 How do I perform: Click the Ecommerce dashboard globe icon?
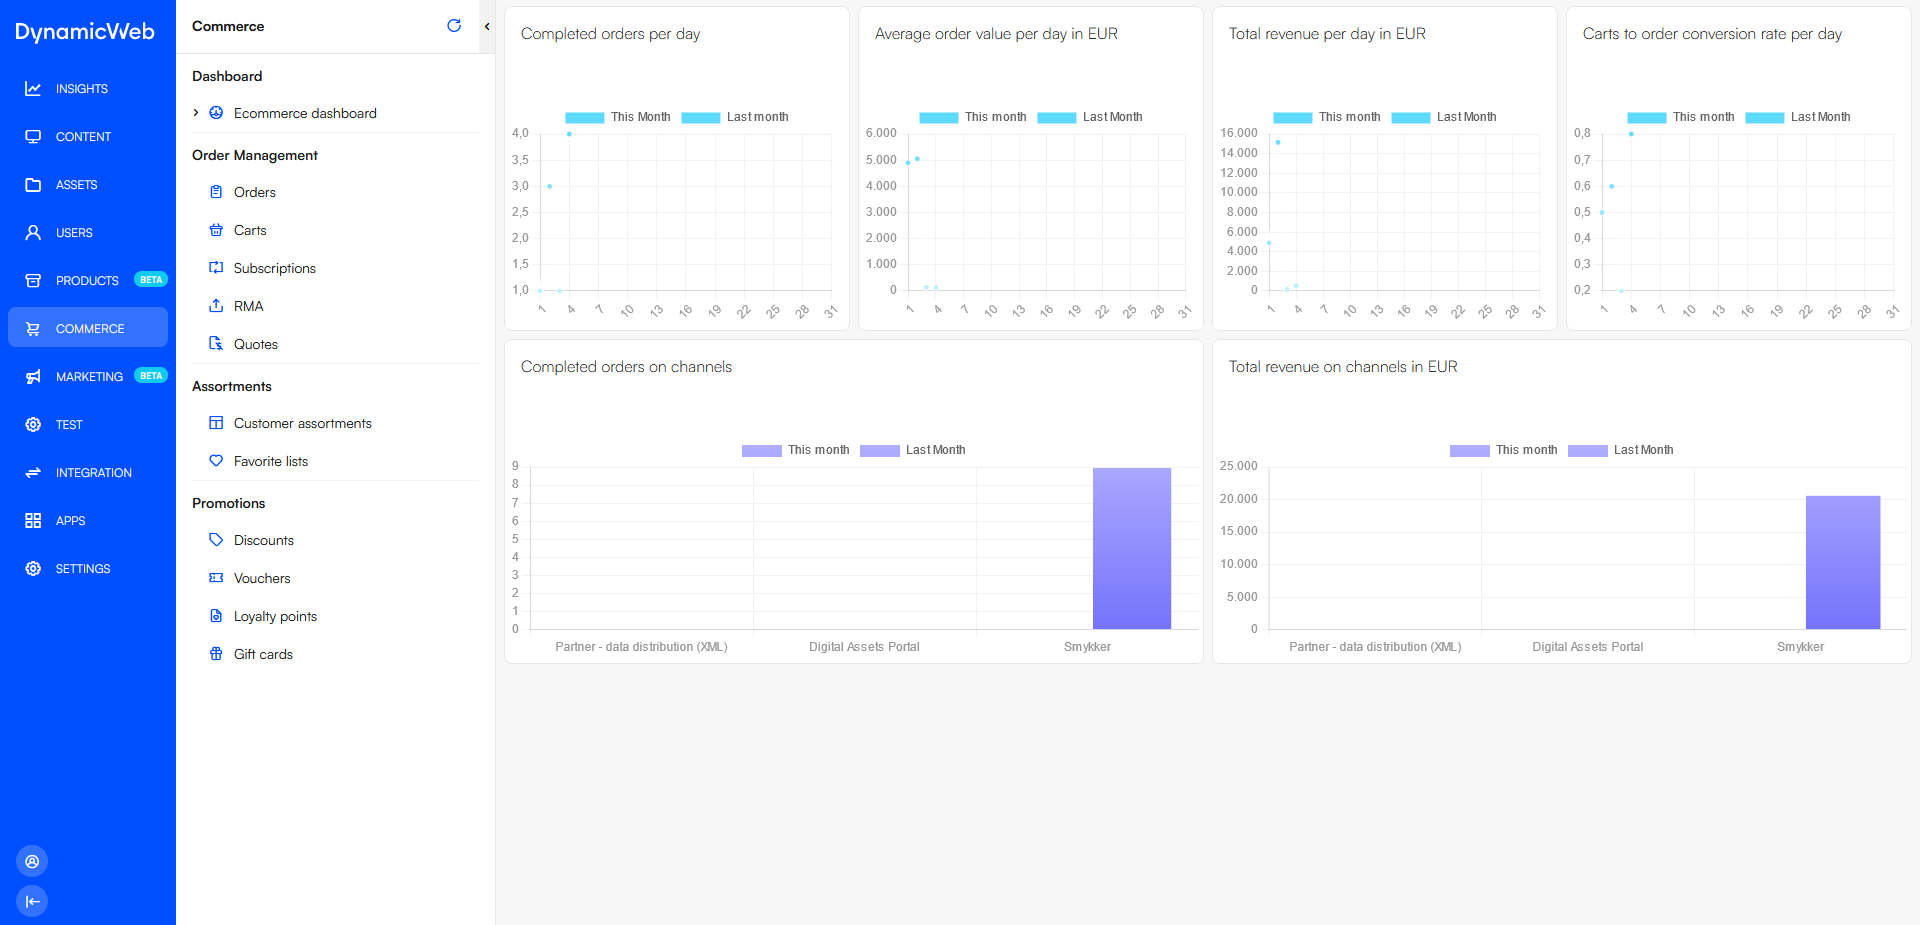(x=216, y=113)
